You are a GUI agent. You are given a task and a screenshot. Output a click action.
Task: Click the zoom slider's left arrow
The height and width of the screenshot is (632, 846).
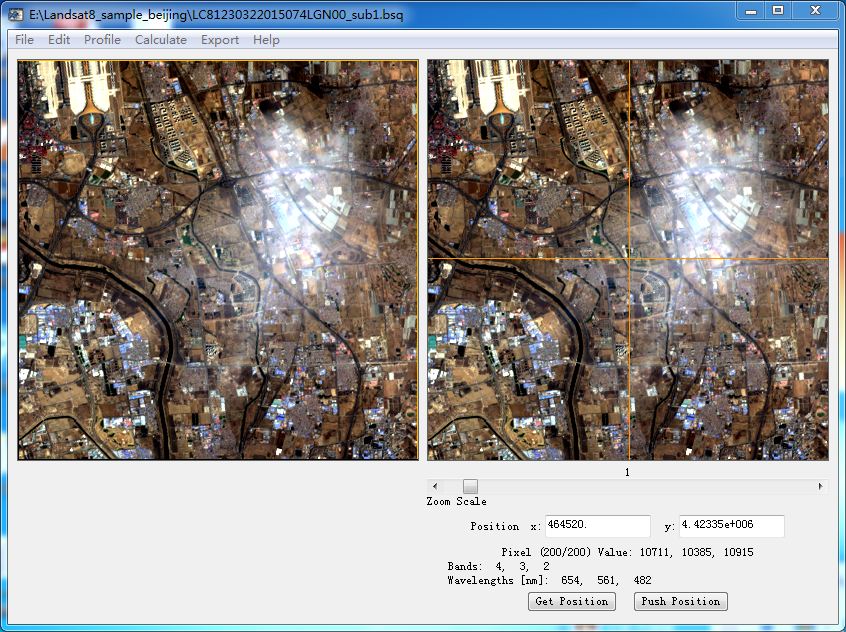point(434,486)
